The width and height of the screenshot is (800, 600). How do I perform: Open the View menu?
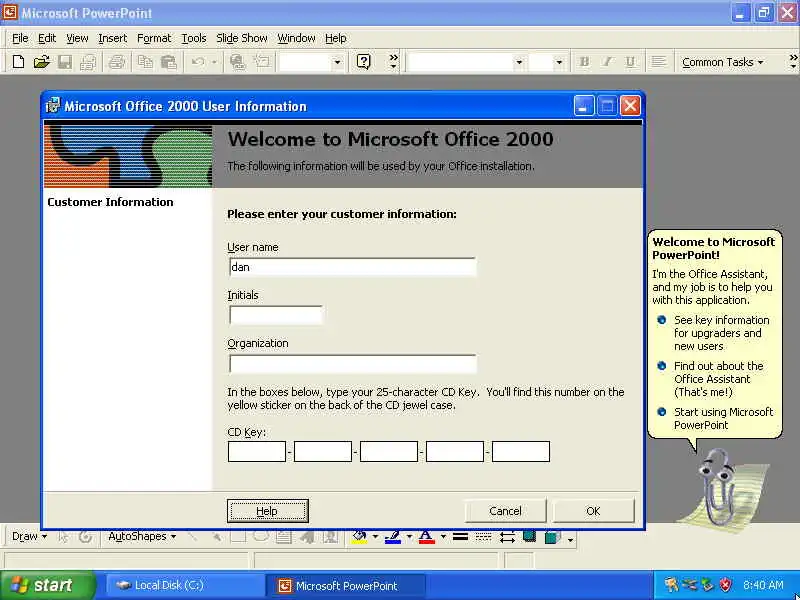77,38
